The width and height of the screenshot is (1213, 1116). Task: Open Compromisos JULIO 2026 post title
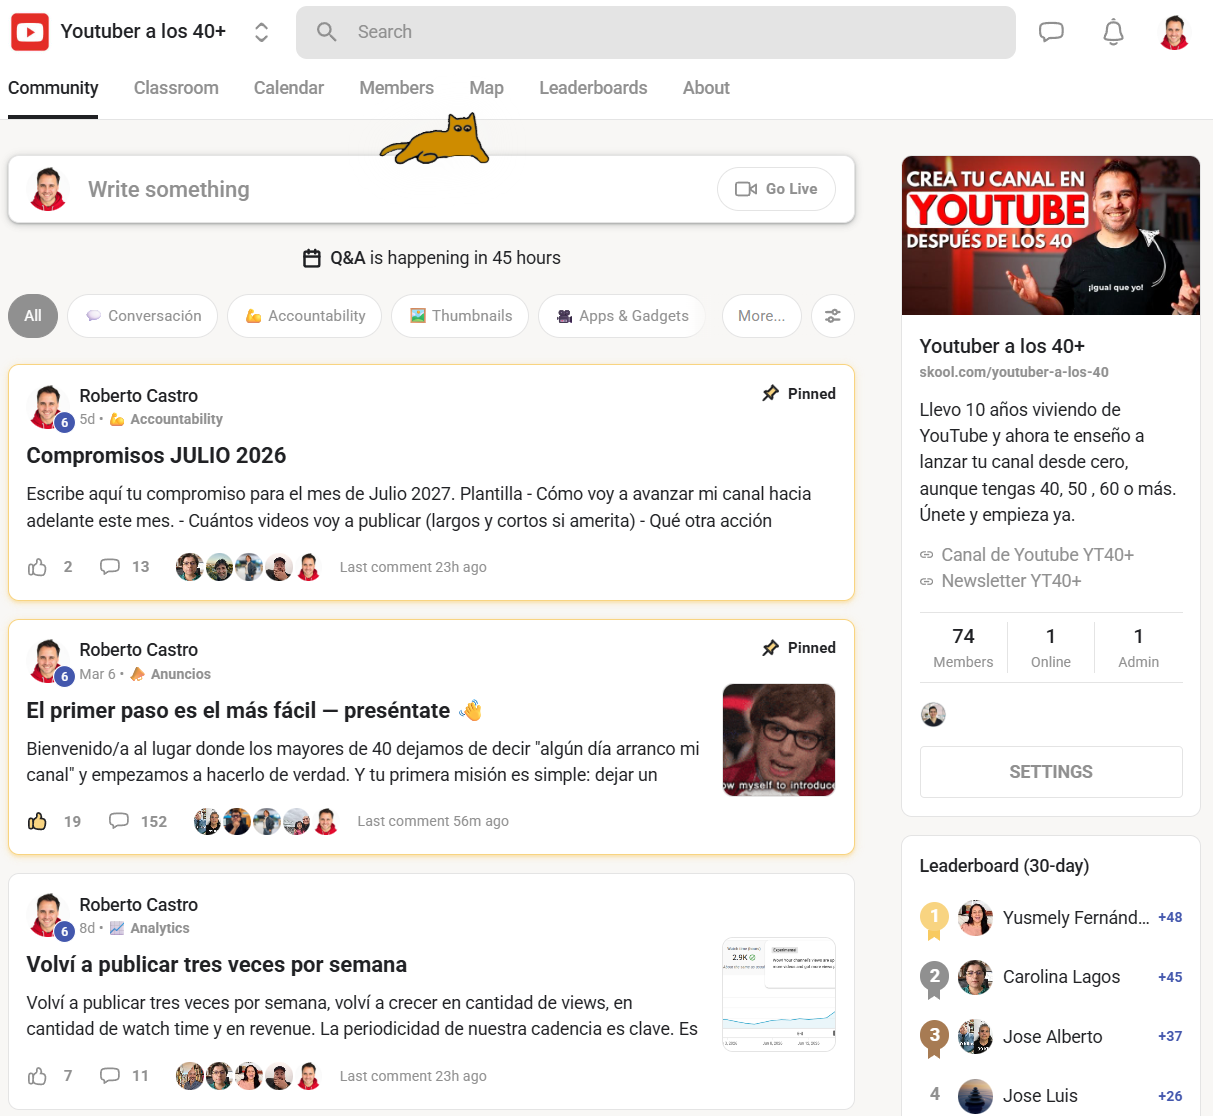[x=156, y=456]
